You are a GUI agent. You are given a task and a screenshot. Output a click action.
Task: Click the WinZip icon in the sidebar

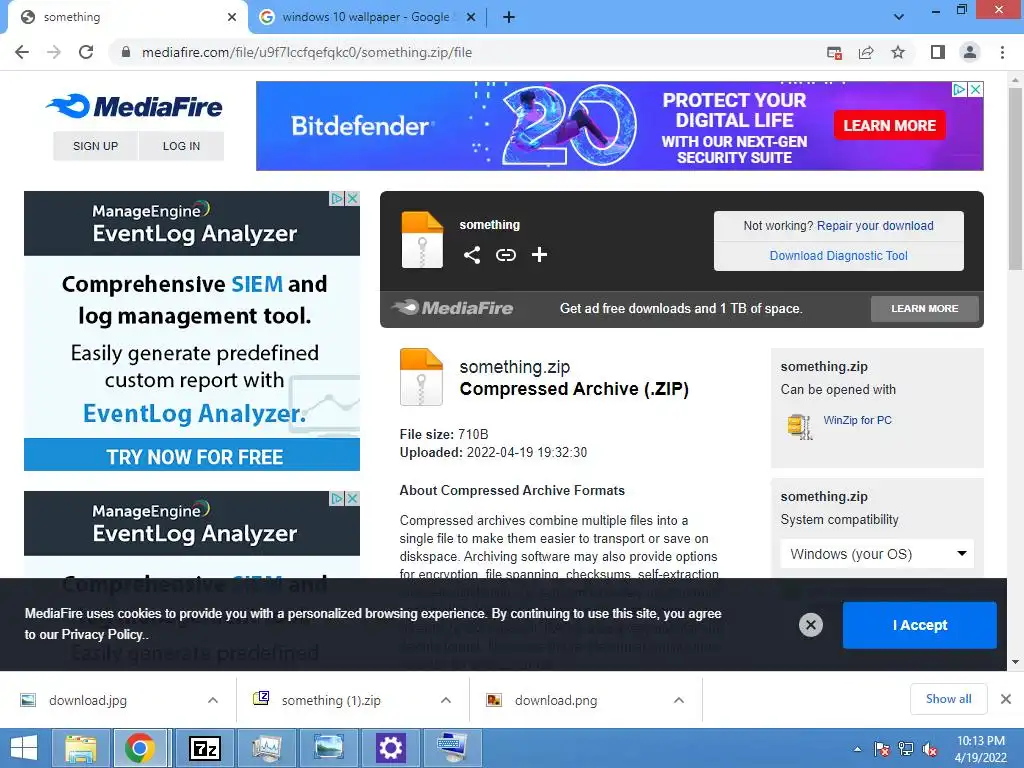click(x=799, y=426)
